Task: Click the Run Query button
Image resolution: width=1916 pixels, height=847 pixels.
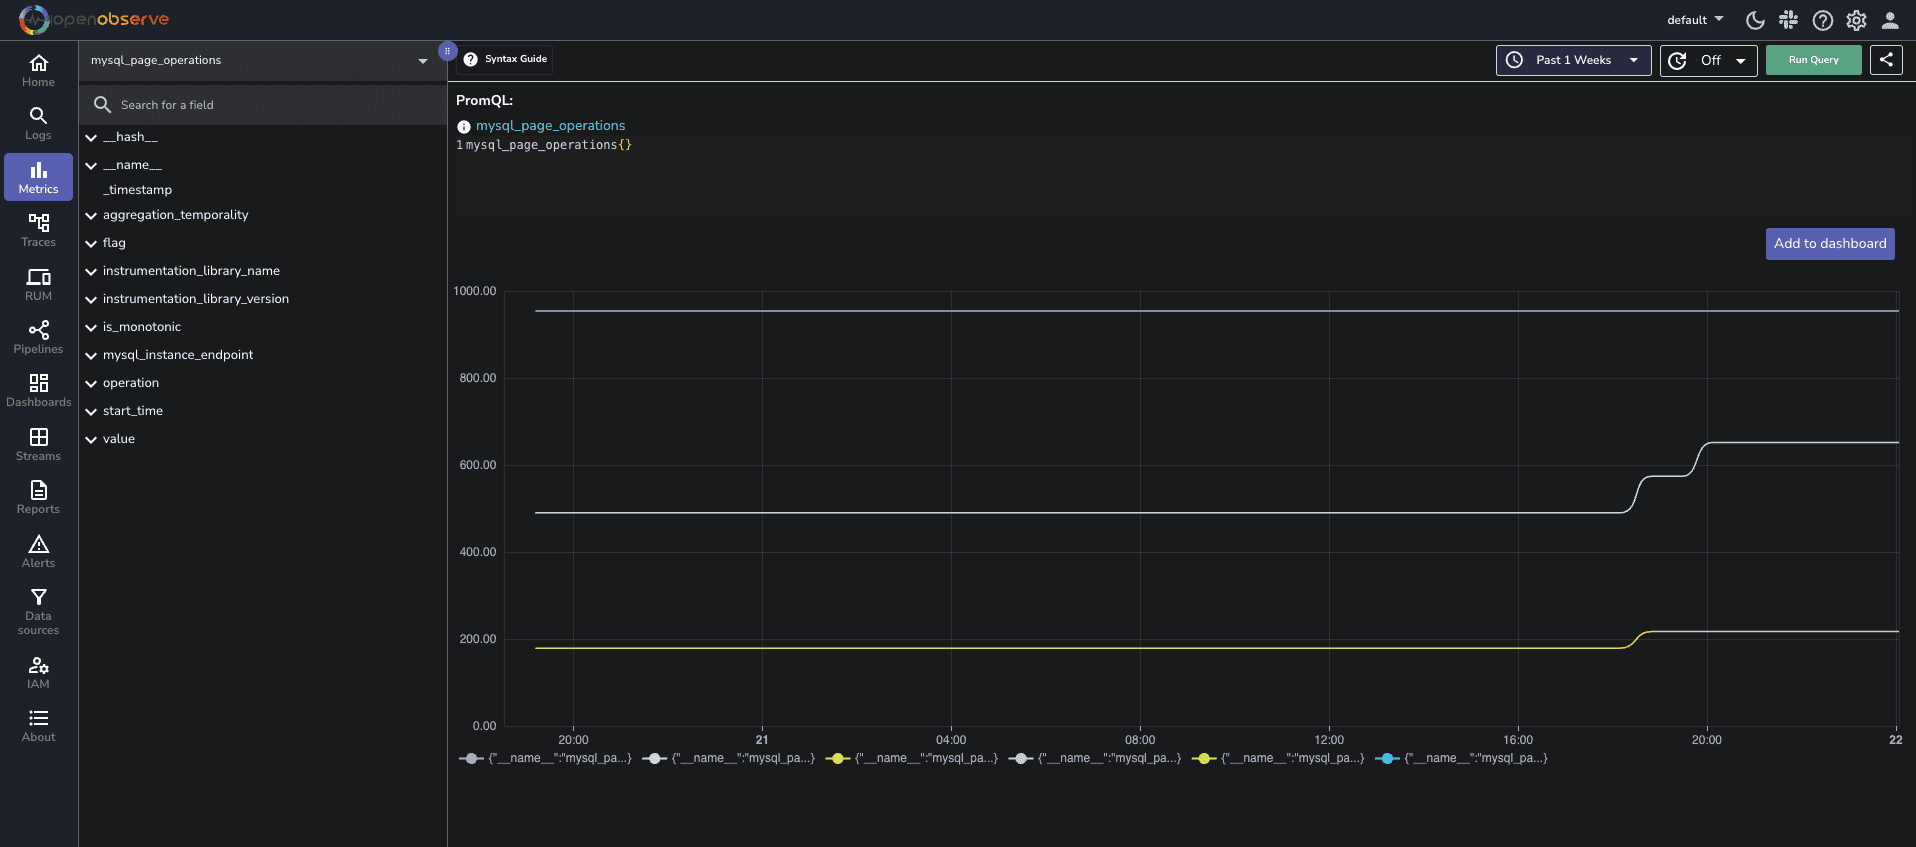Action: [x=1813, y=60]
